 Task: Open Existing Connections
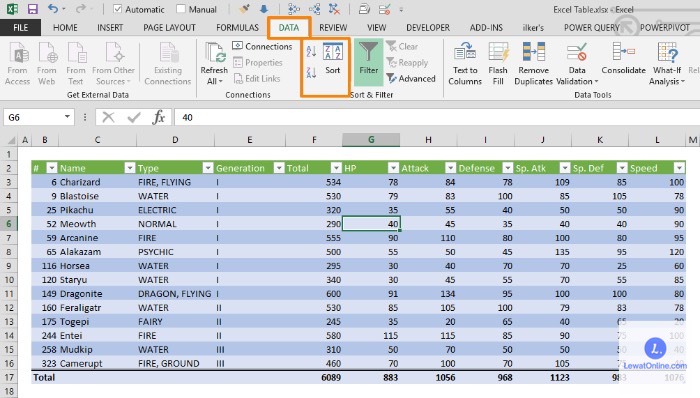pyautogui.click(x=167, y=63)
